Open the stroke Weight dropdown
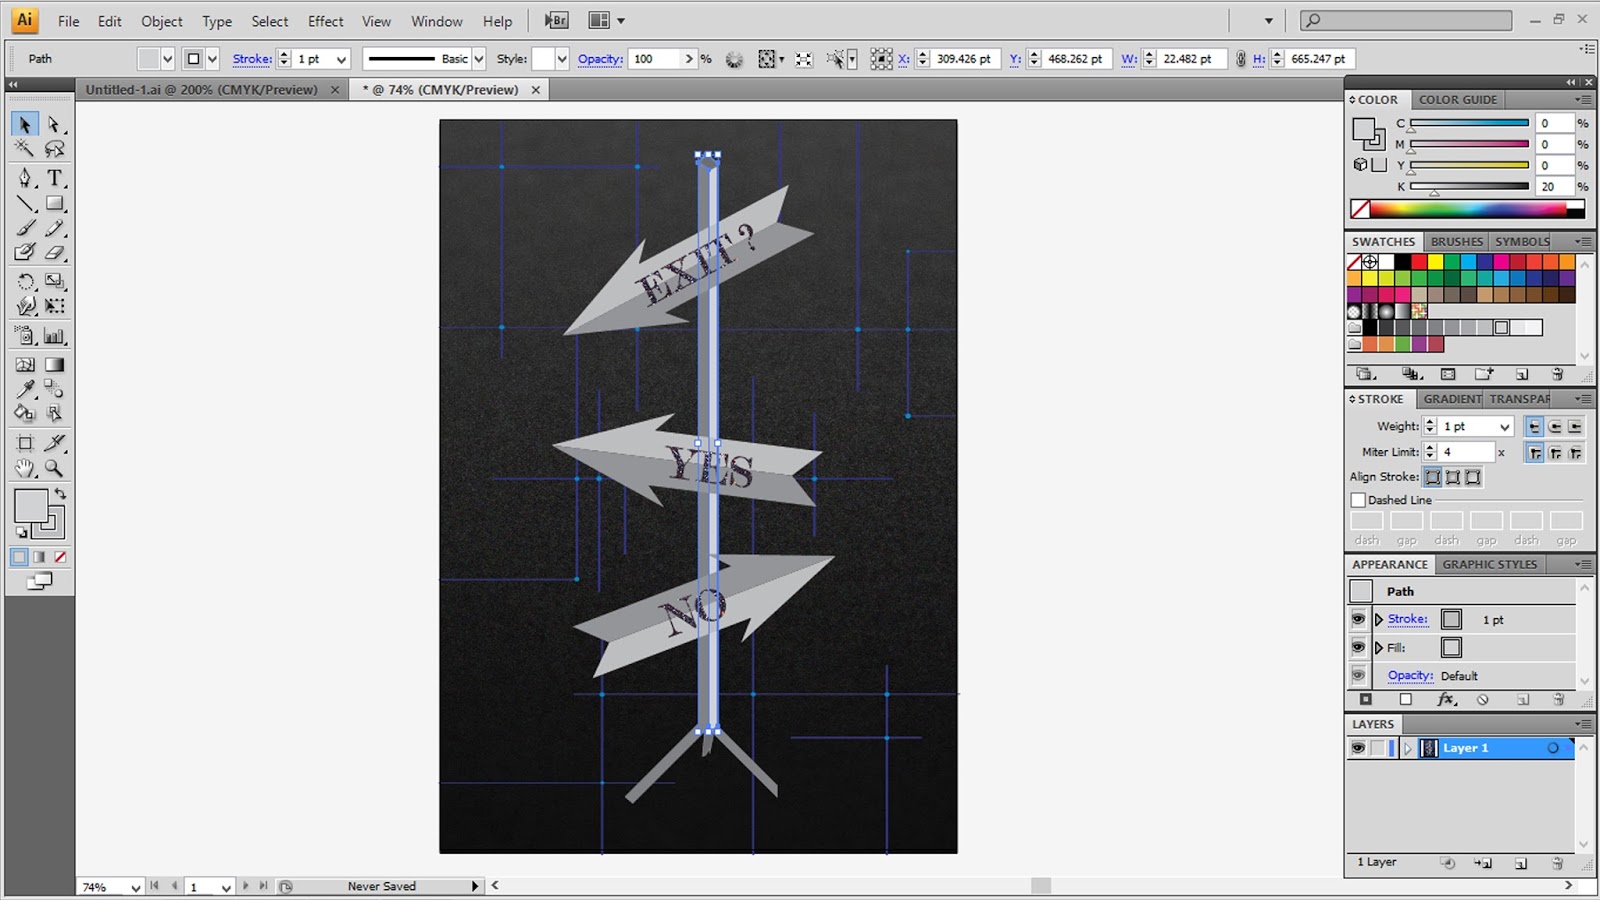 (x=1503, y=425)
